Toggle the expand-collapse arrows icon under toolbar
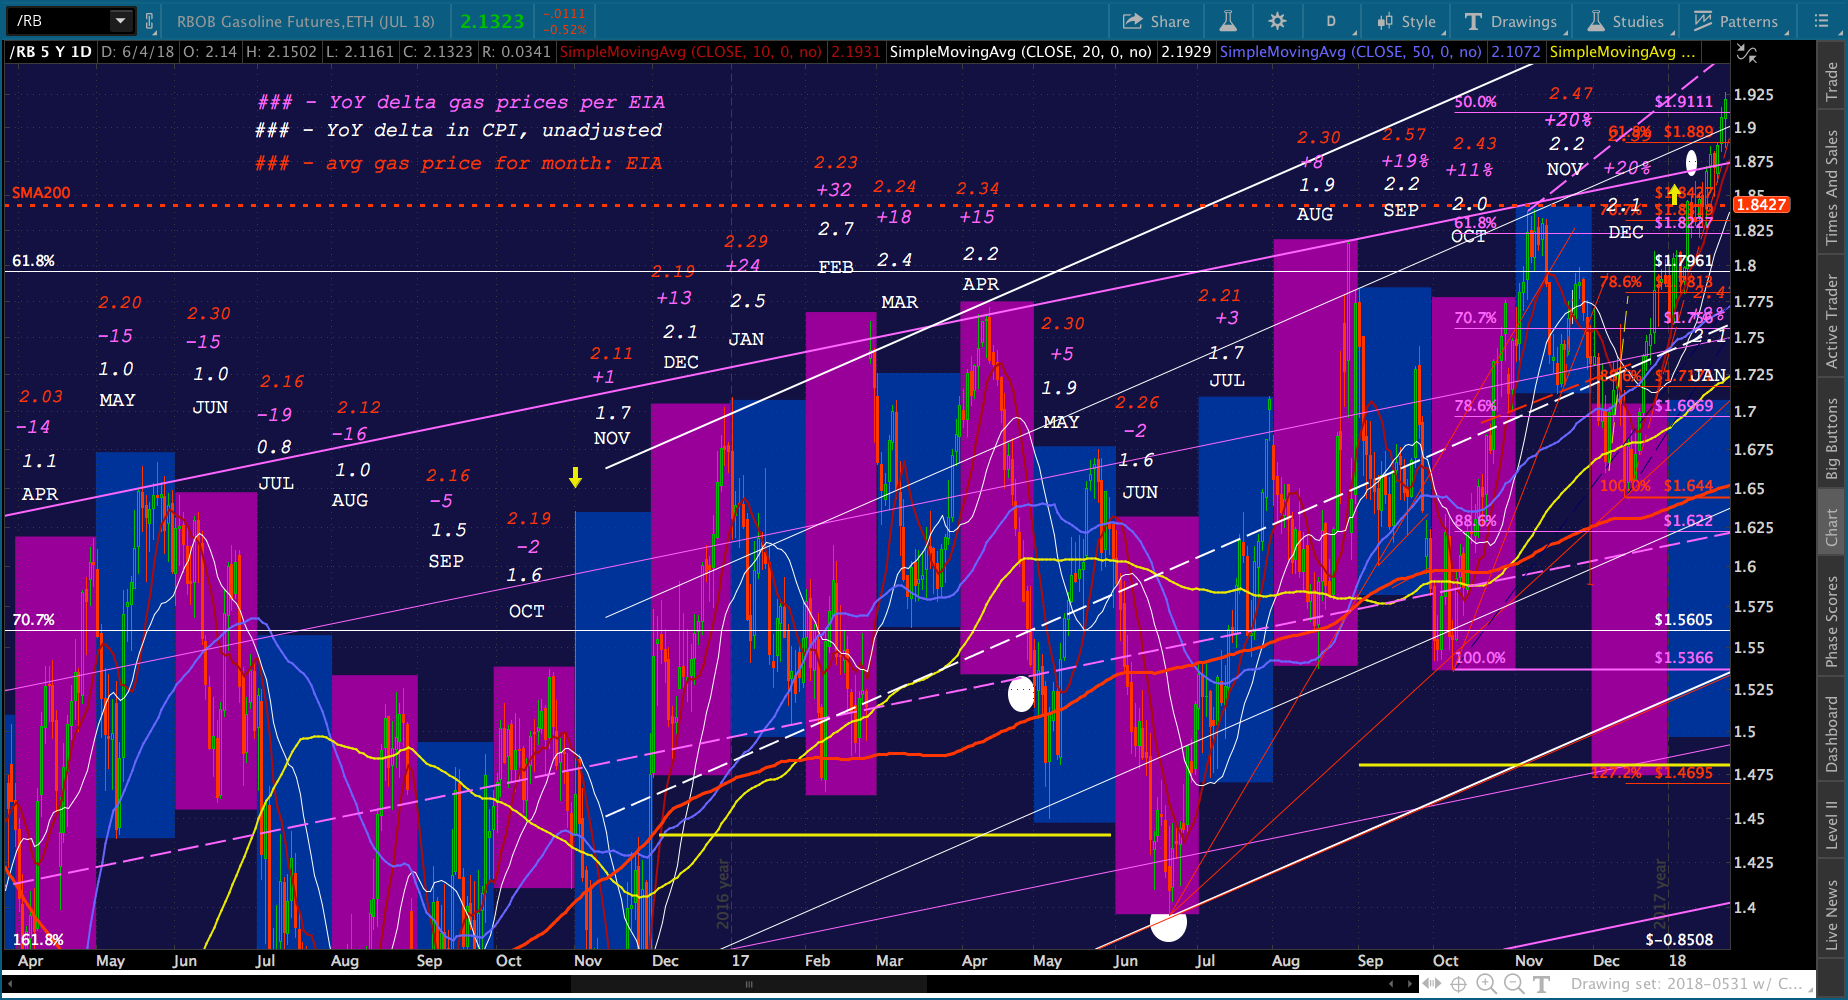This screenshot has width=1848, height=1000. pyautogui.click(x=1745, y=53)
